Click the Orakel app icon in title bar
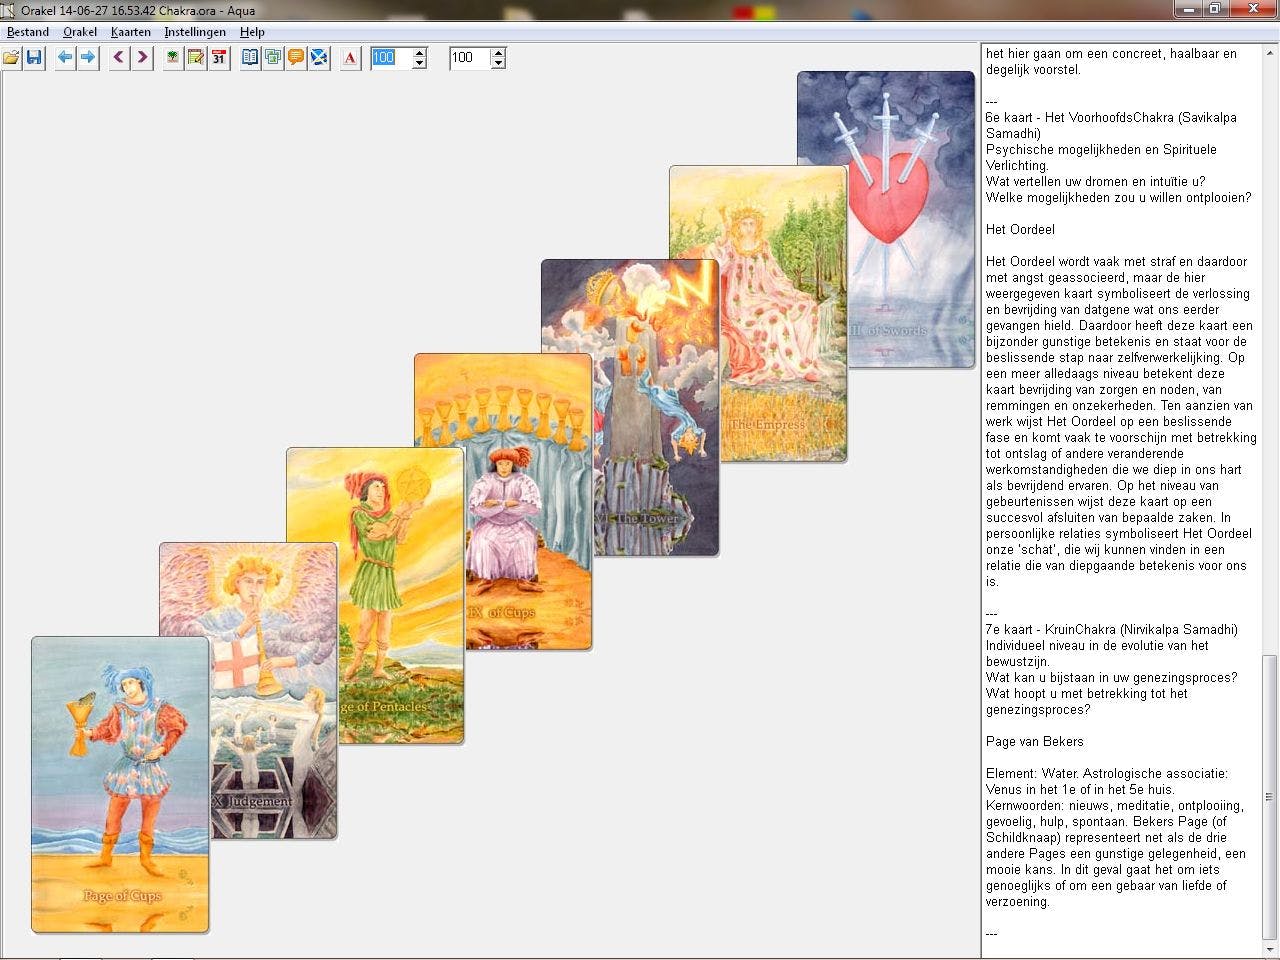Screen dimensions: 1280x960 [8, 10]
